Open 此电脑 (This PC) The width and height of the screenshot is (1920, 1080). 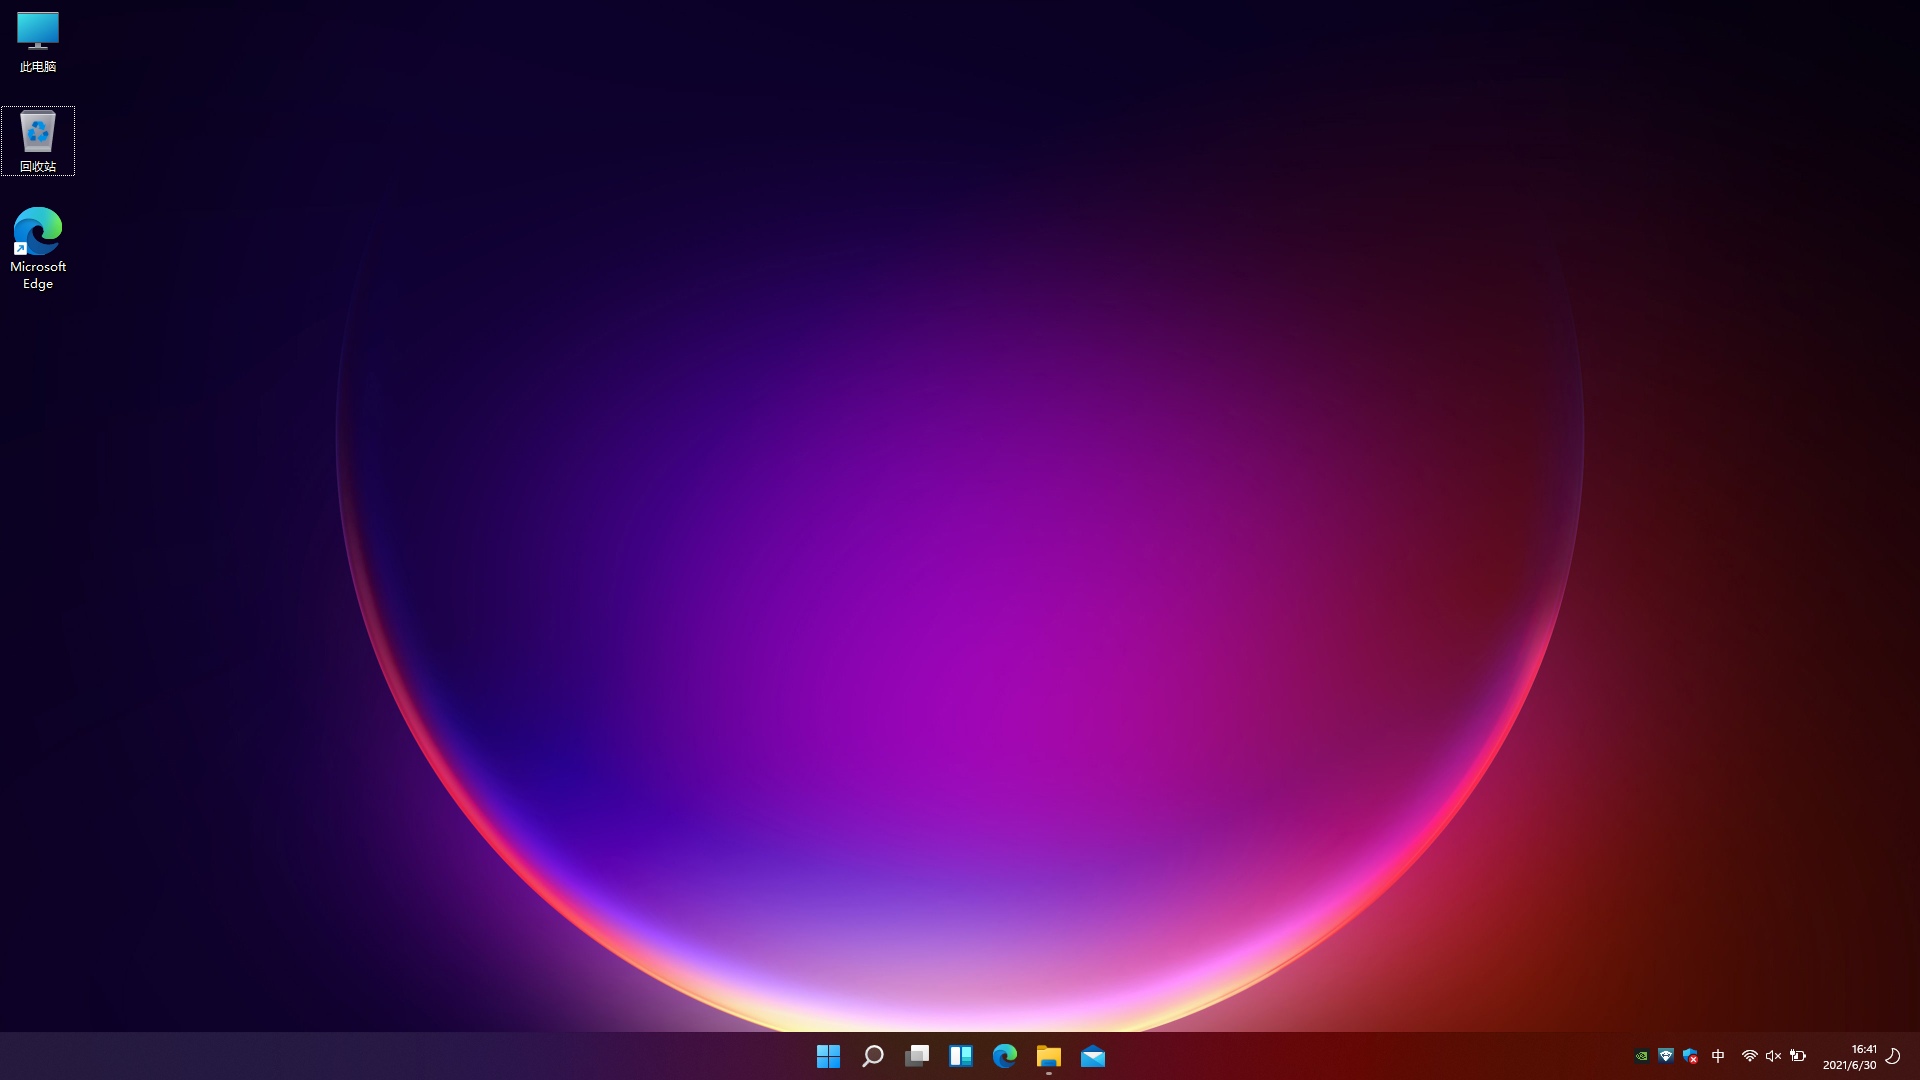pos(38,40)
